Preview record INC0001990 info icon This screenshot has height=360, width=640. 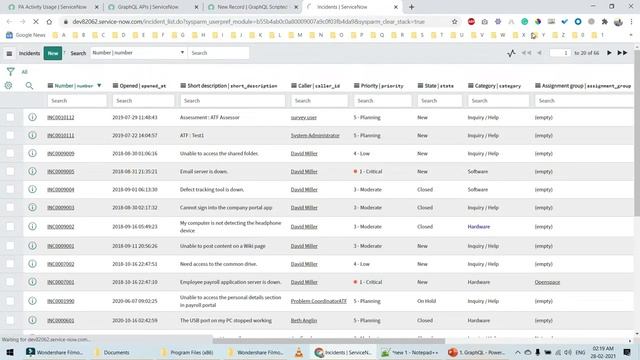coord(32,301)
